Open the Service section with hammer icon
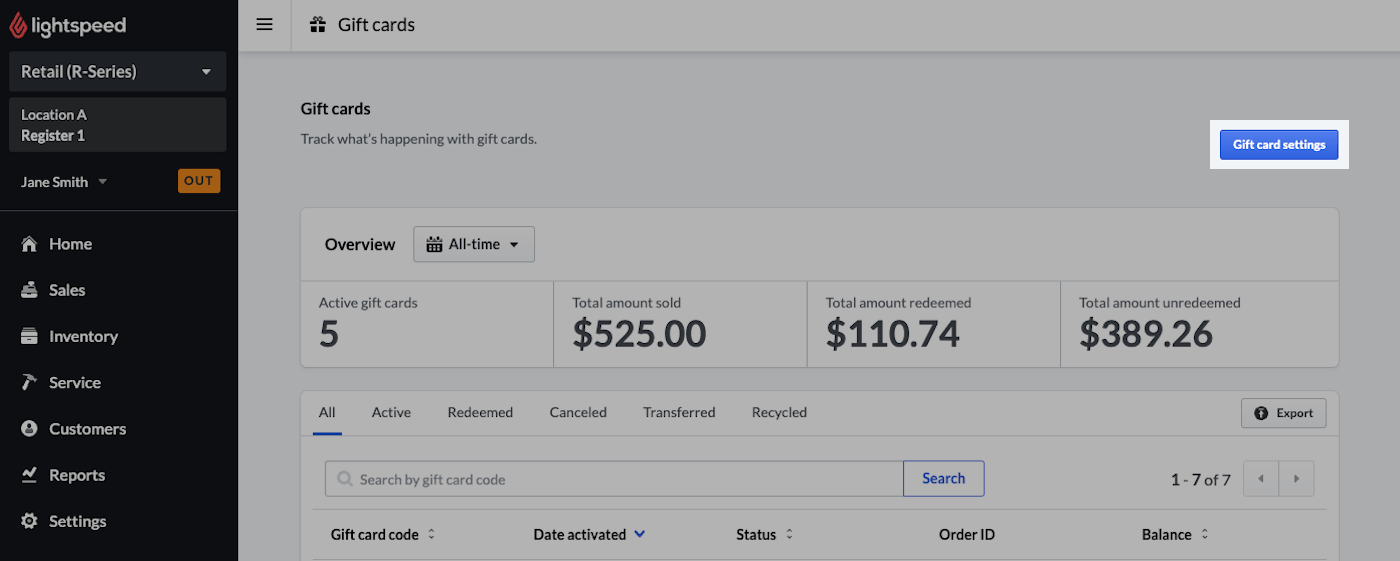 coord(74,383)
